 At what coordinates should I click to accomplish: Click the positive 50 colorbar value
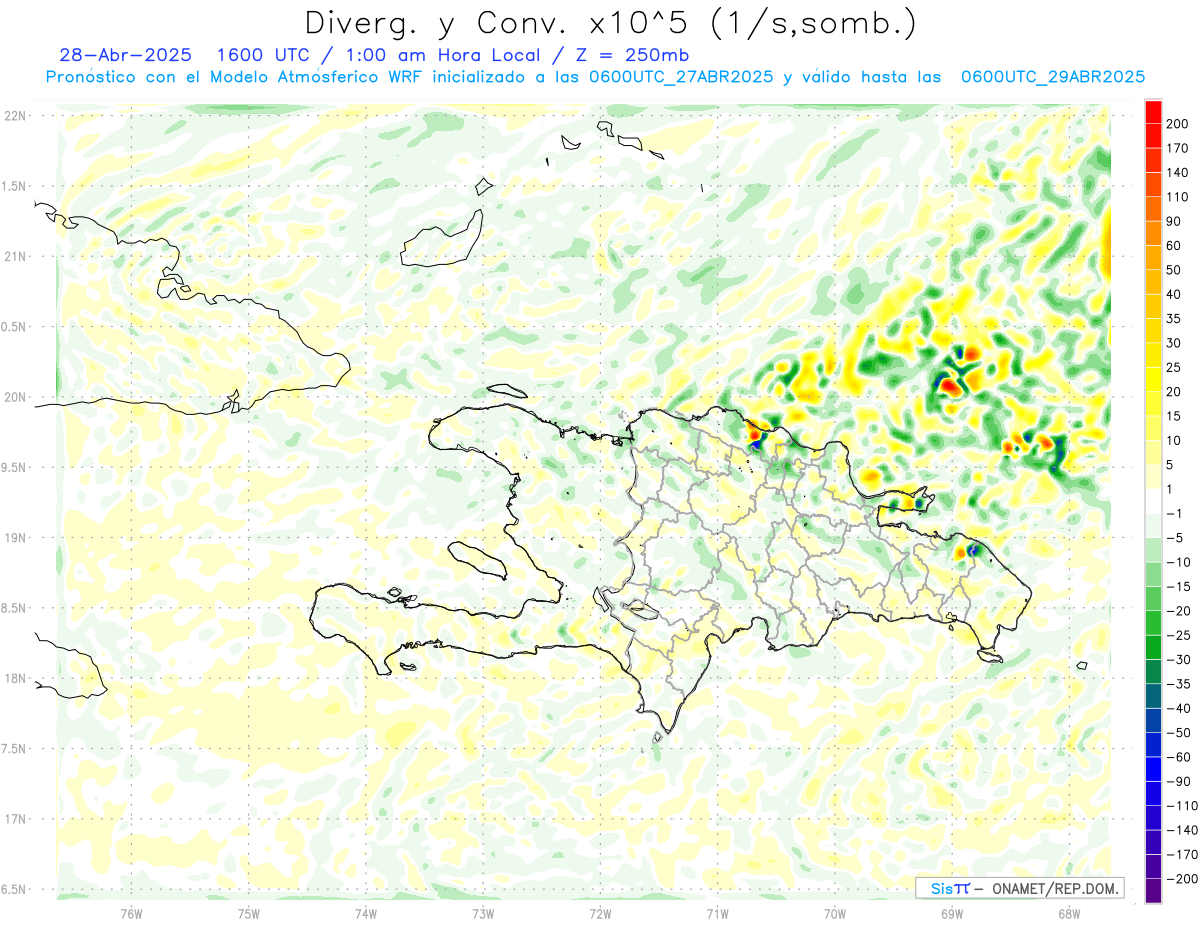pyautogui.click(x=1174, y=270)
